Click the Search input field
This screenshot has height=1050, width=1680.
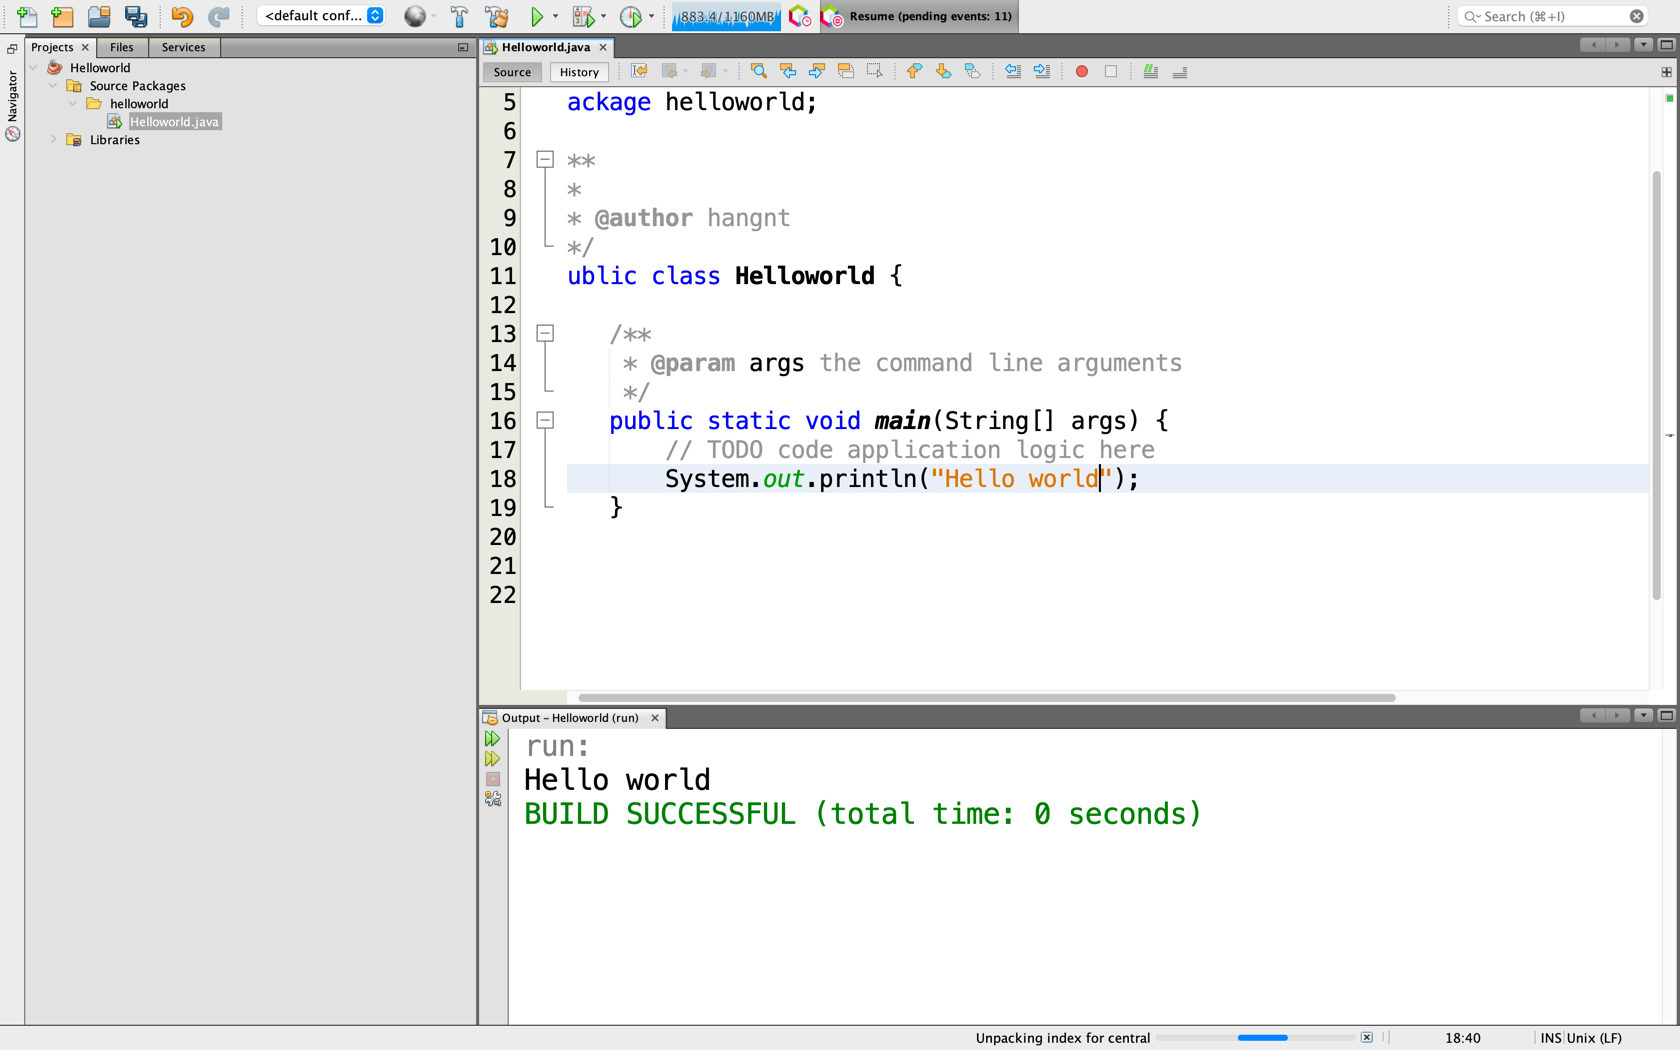point(1552,16)
